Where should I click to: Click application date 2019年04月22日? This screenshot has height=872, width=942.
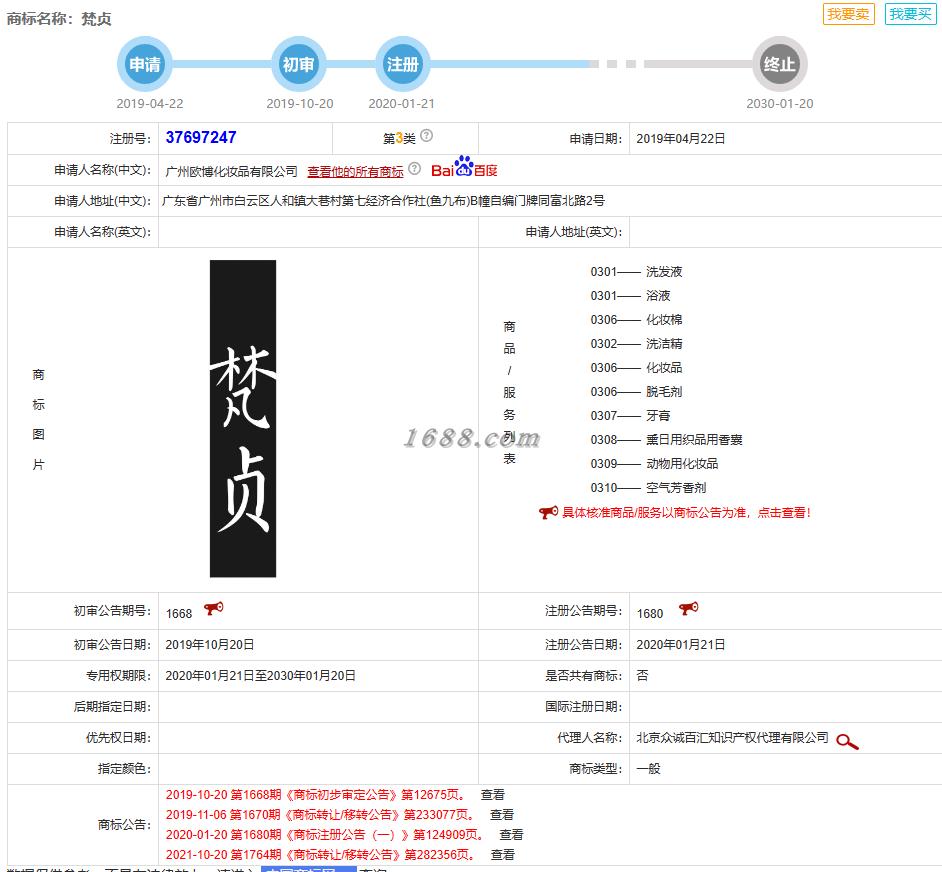pos(681,139)
